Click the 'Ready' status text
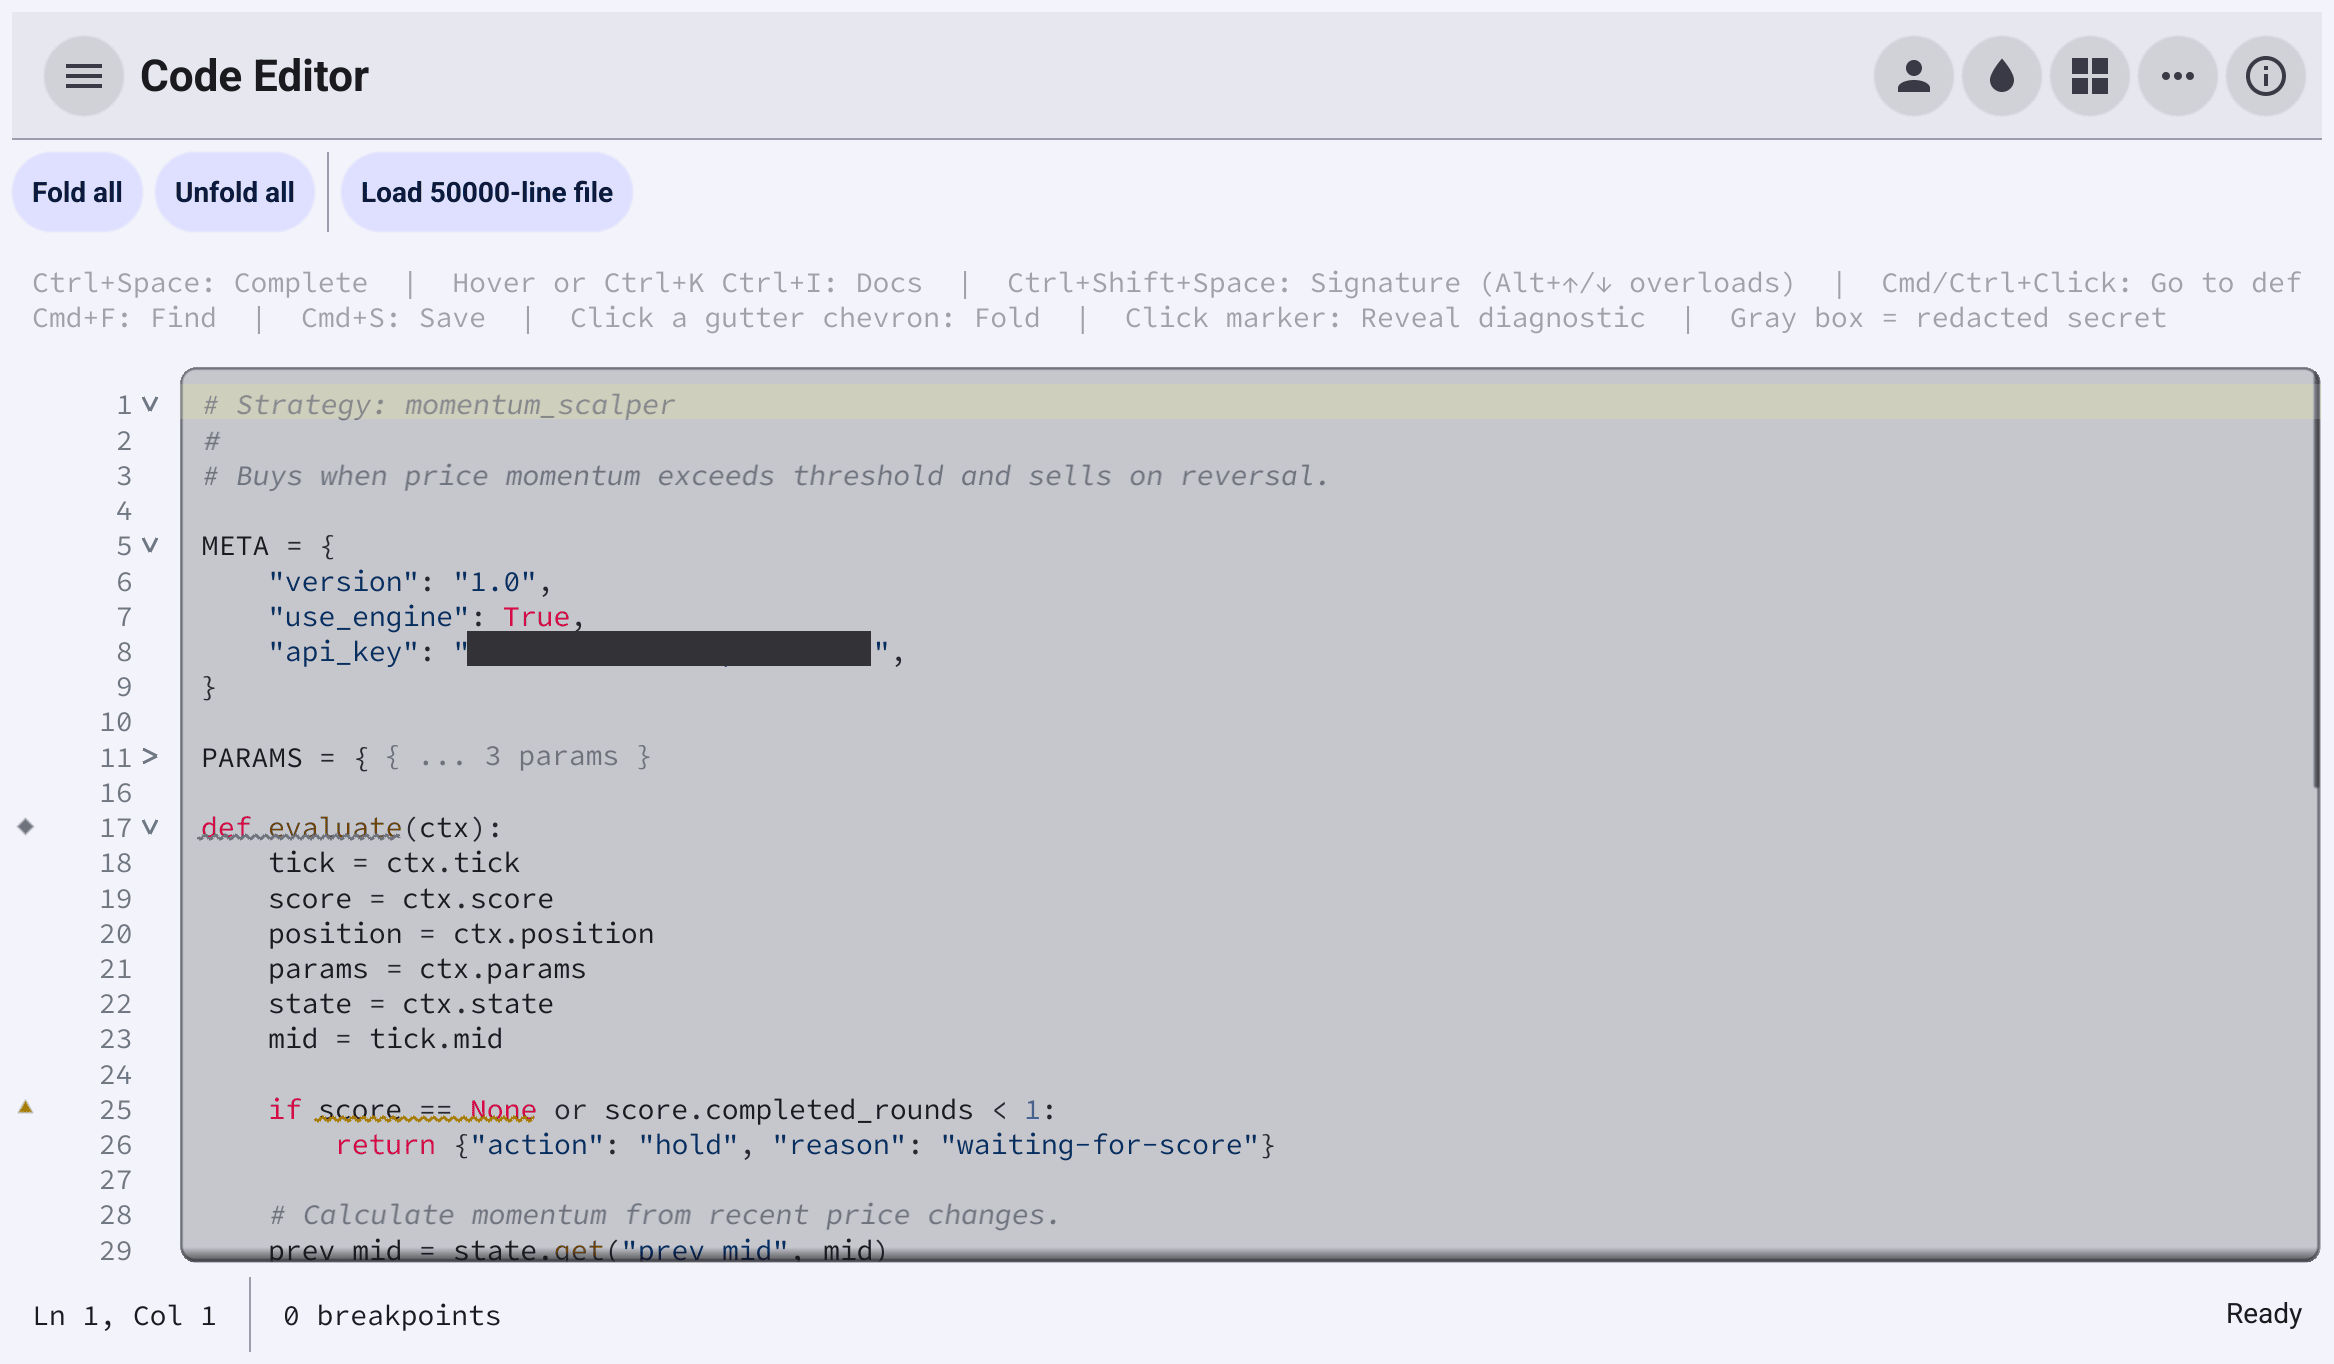This screenshot has height=1364, width=2334. [x=2264, y=1314]
